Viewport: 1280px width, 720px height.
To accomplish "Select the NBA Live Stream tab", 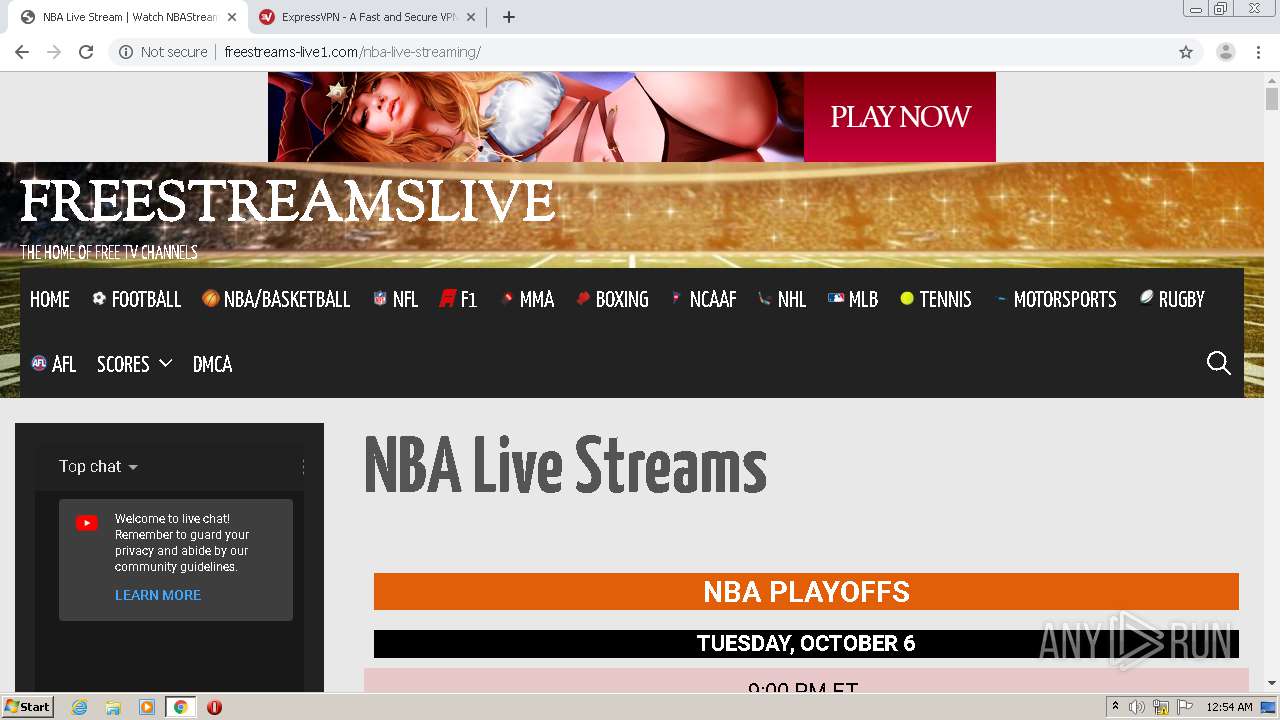I will tap(128, 17).
